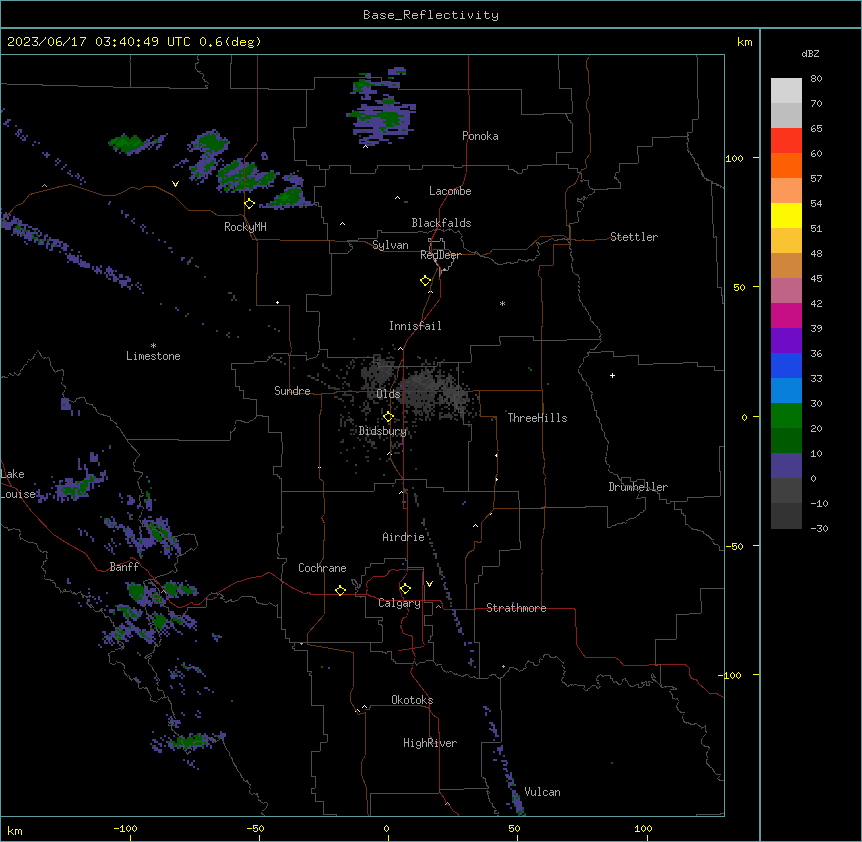Select the red 60-65 dBZ legend swatch
This screenshot has height=842, width=862.
pos(786,140)
